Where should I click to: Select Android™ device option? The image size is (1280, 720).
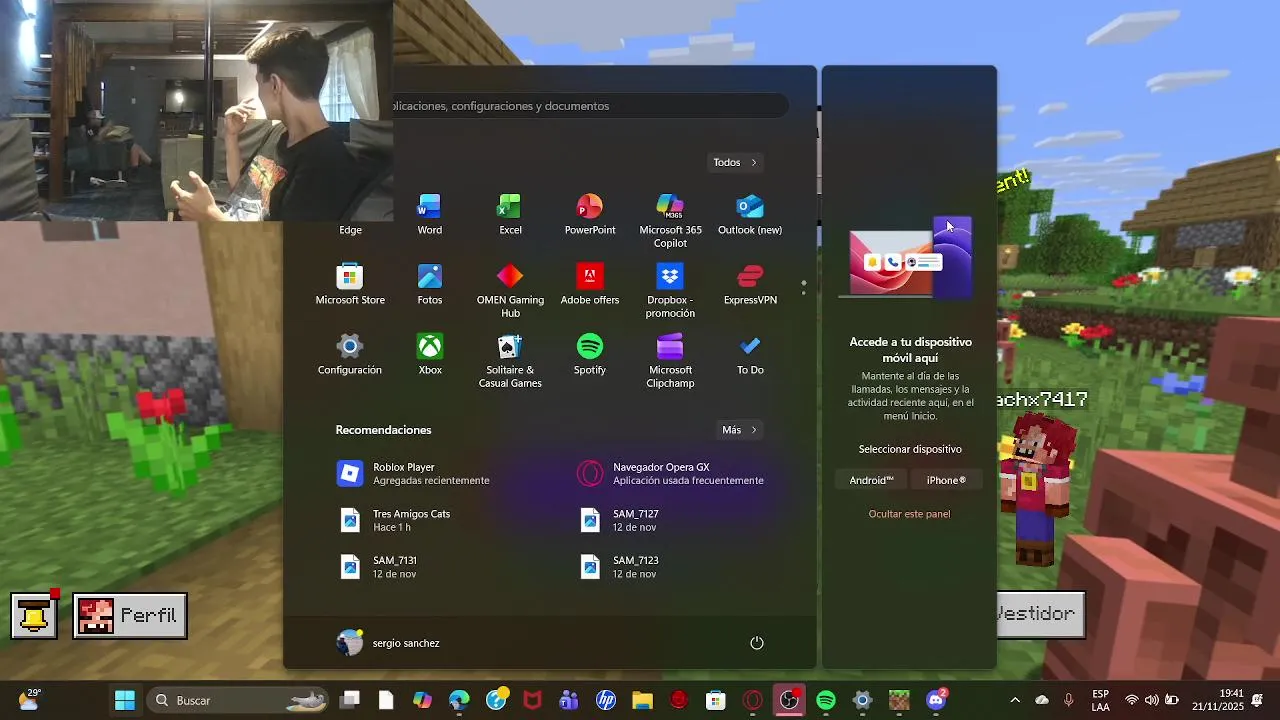871,480
